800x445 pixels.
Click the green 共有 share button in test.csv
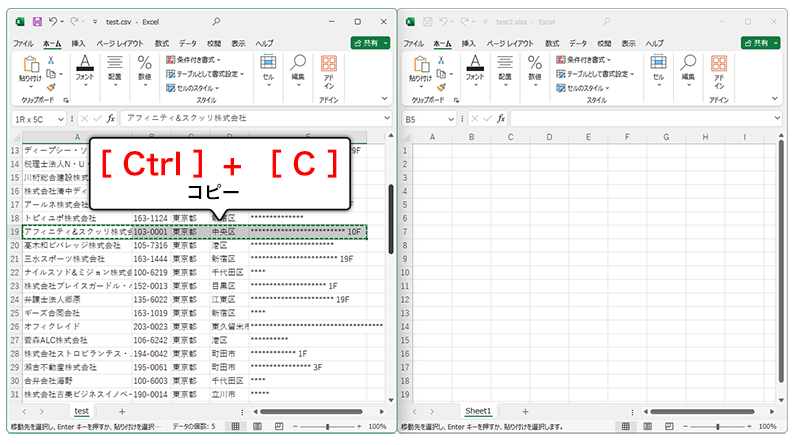pos(369,43)
